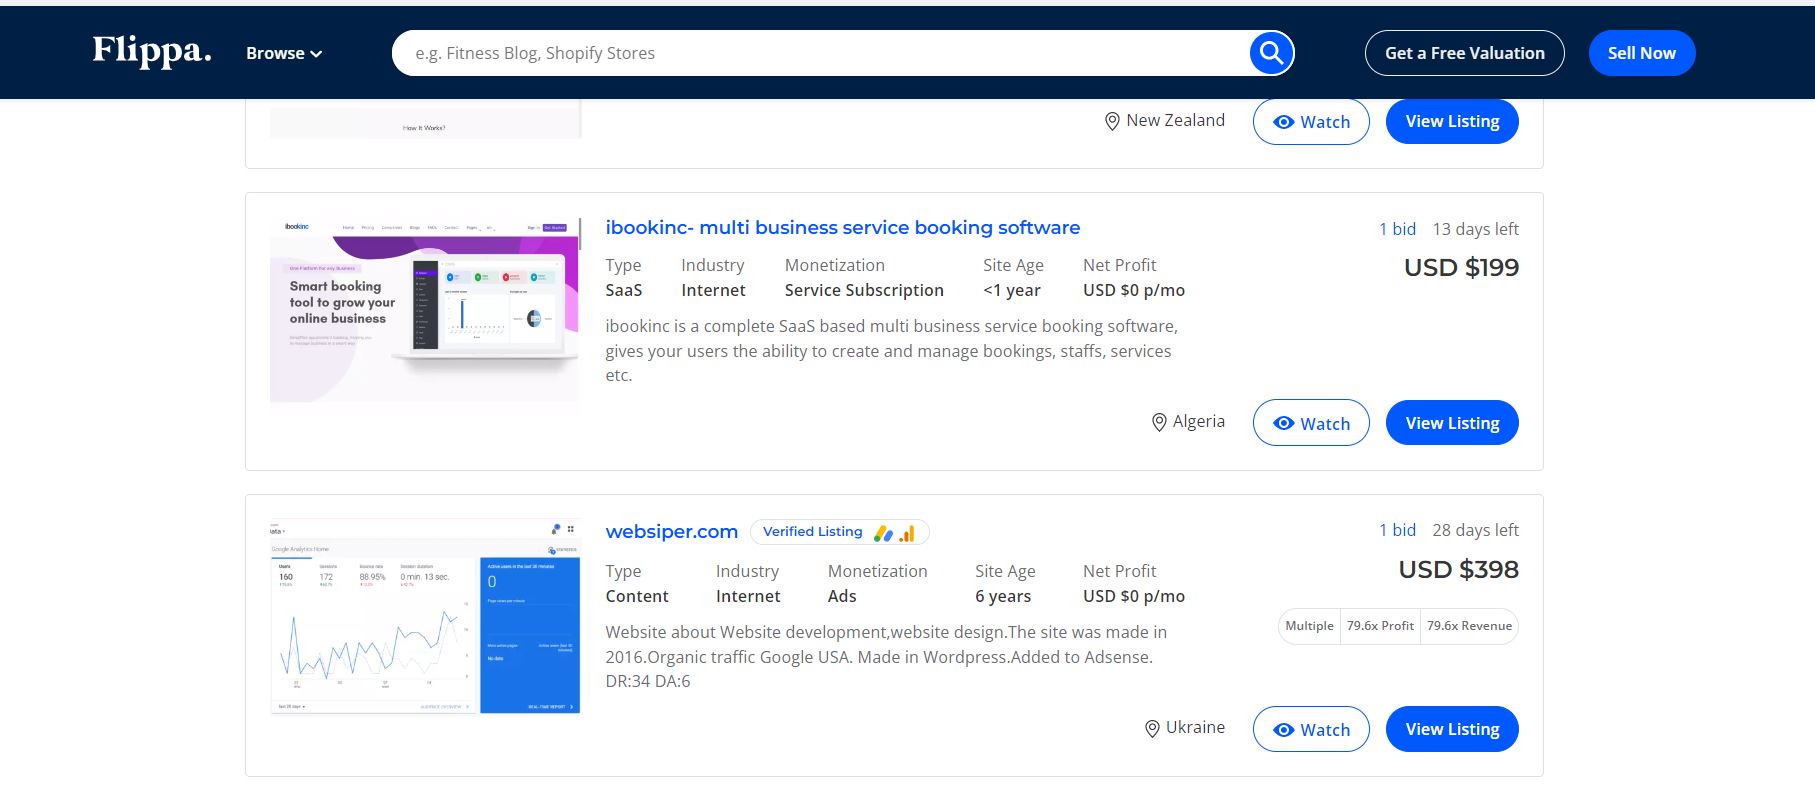Click Get a Free Valuation button

coord(1464,53)
